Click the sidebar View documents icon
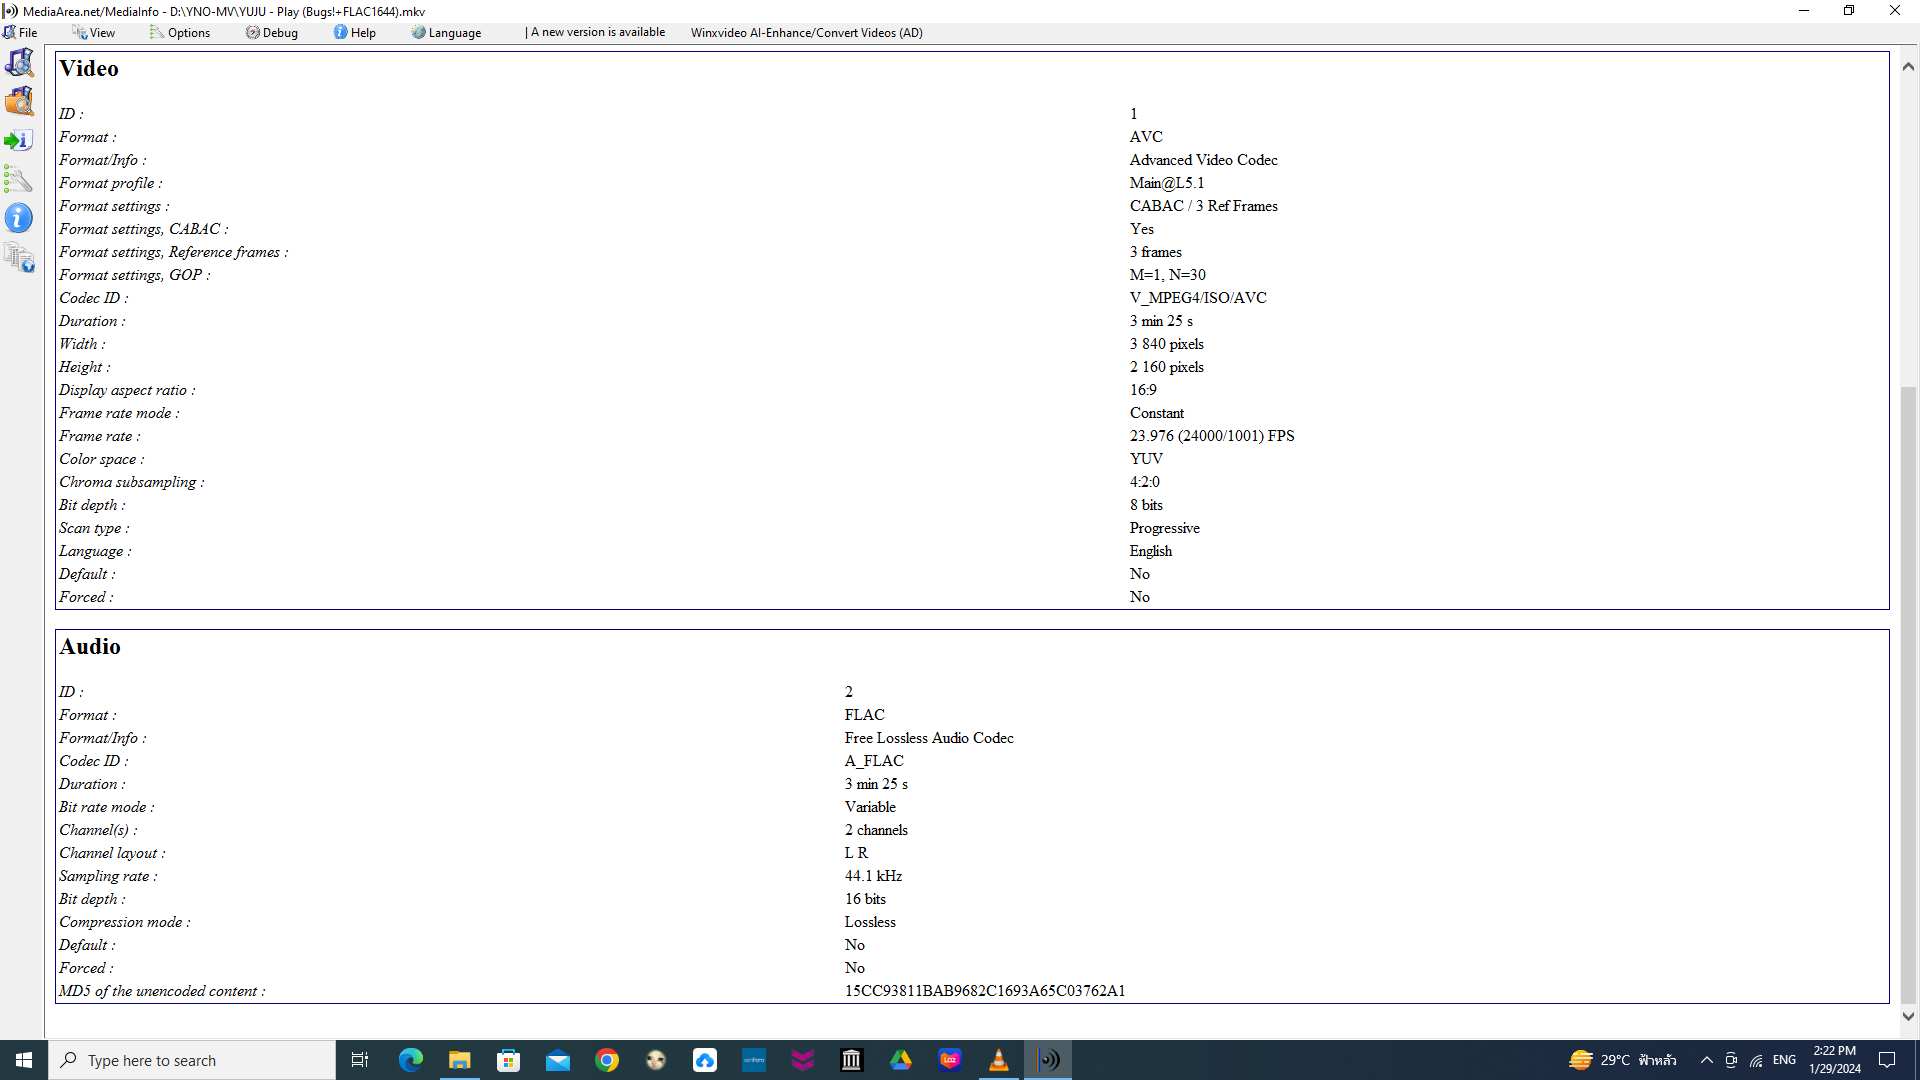 click(19, 257)
